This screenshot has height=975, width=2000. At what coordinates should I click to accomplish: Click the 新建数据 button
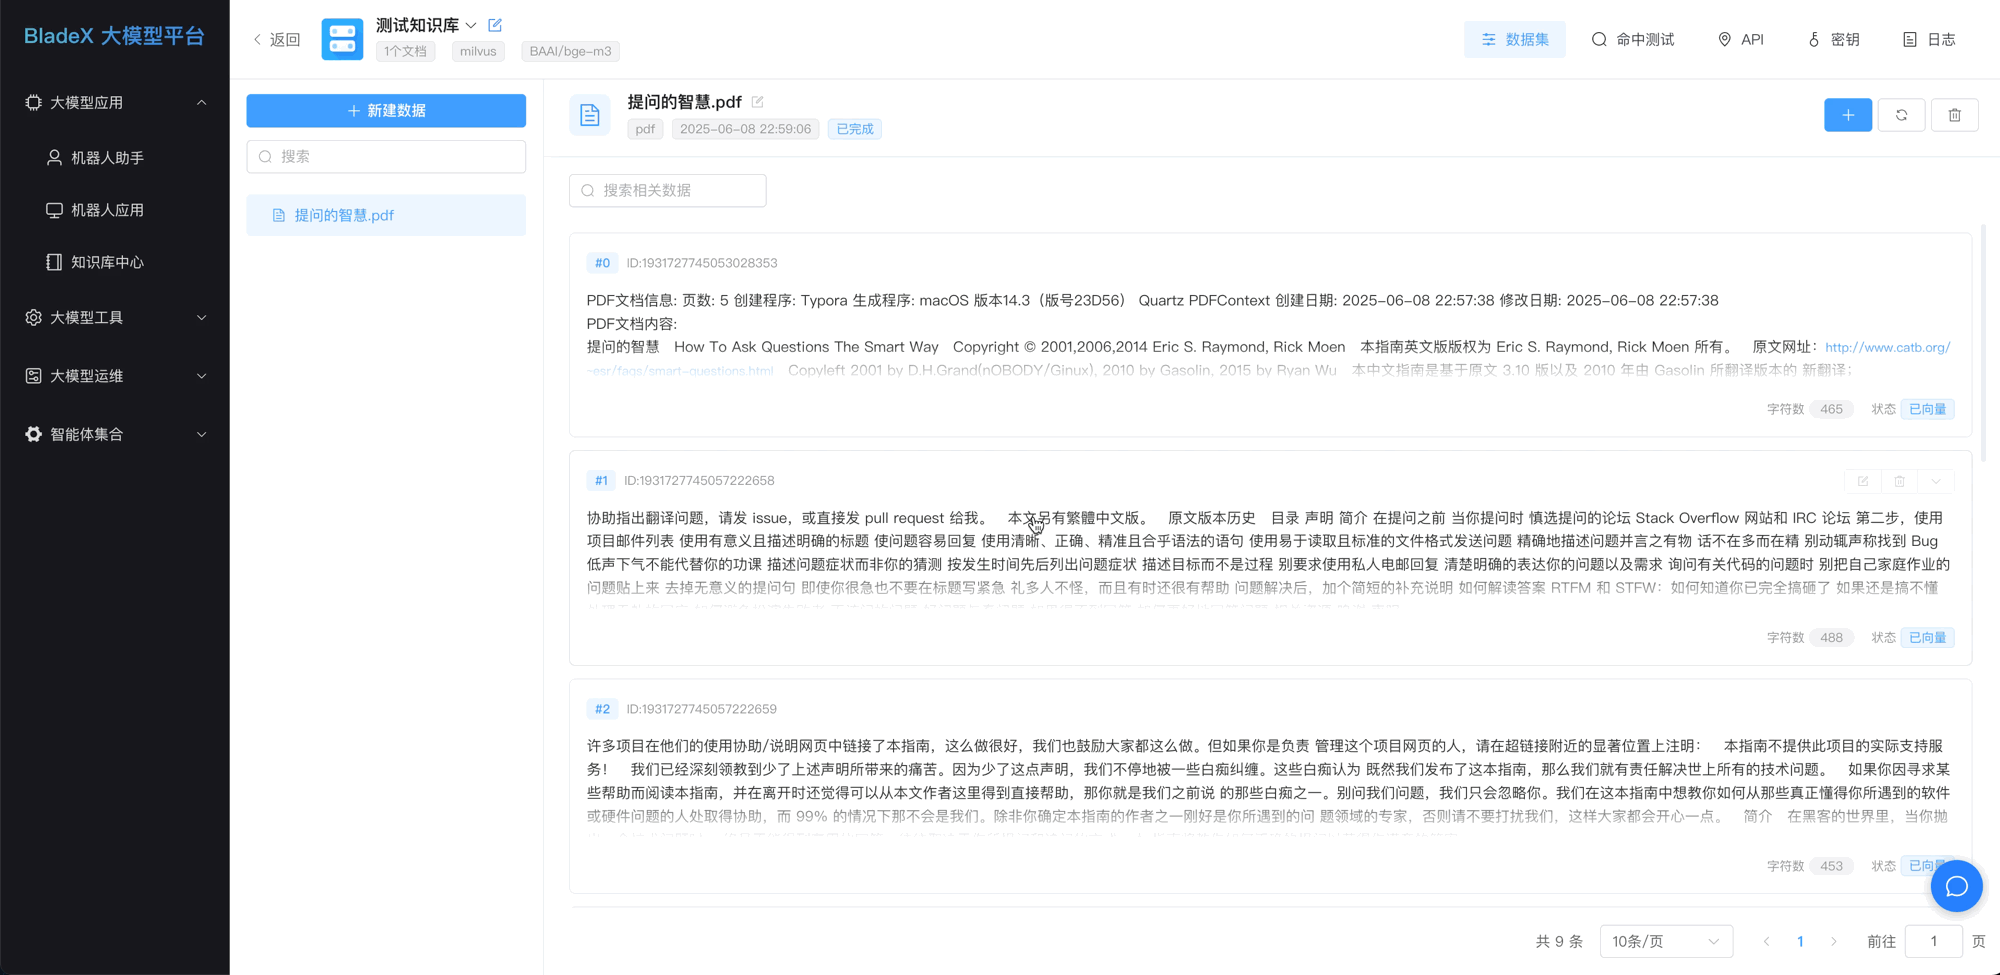[x=386, y=111]
